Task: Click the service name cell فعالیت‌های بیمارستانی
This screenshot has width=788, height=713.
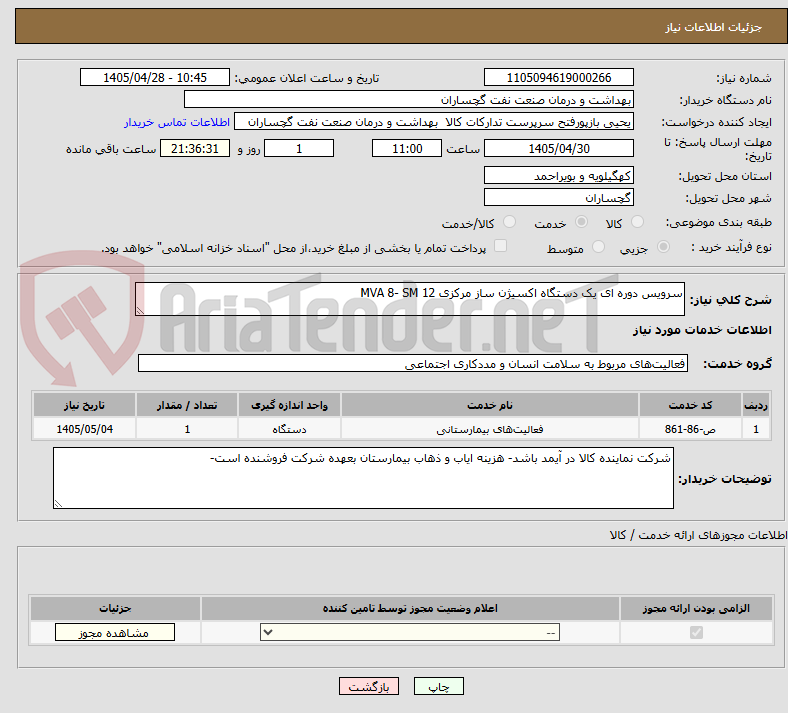Action: click(x=489, y=429)
